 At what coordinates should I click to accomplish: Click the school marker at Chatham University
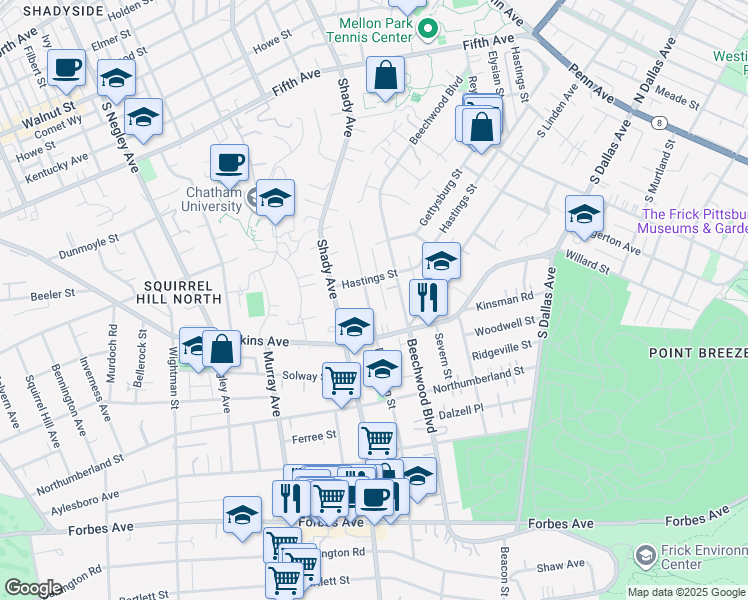coord(274,198)
